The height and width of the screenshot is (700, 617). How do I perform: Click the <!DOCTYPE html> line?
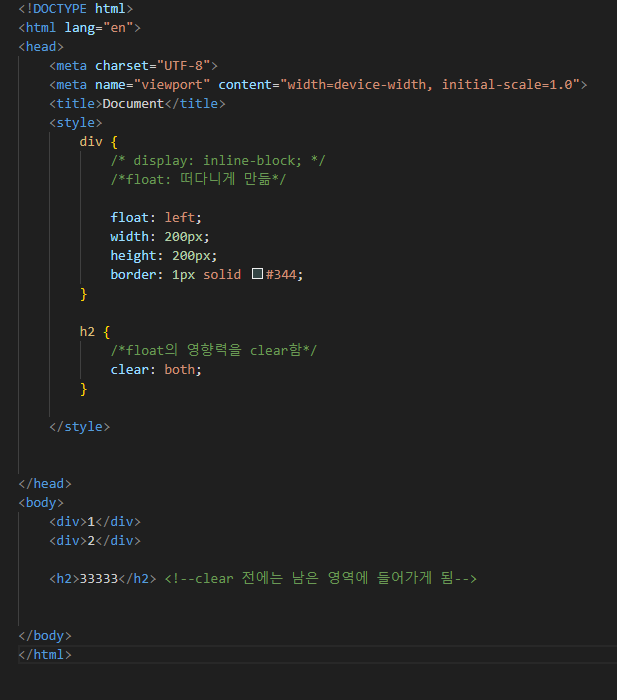point(76,8)
